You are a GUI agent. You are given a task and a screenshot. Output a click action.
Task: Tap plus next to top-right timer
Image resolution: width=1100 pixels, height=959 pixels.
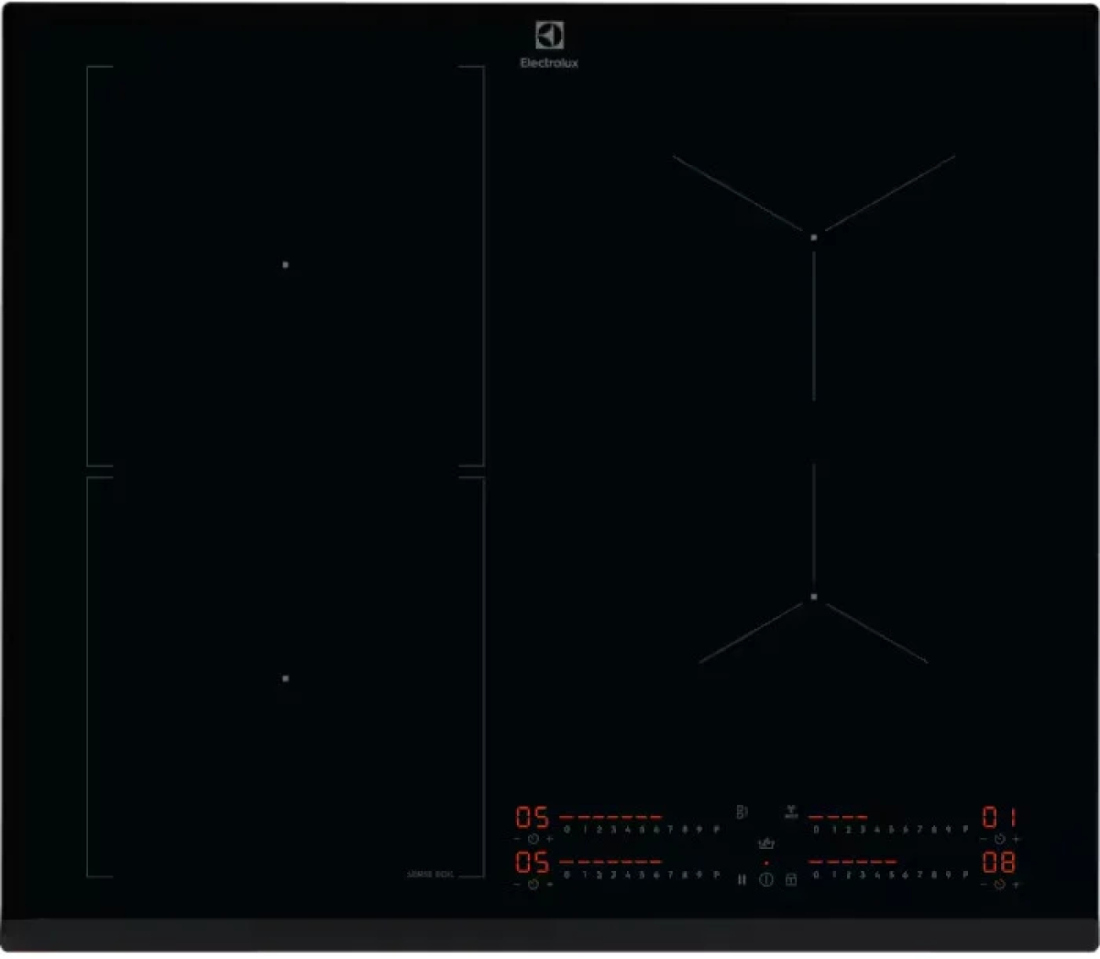click(x=1016, y=839)
